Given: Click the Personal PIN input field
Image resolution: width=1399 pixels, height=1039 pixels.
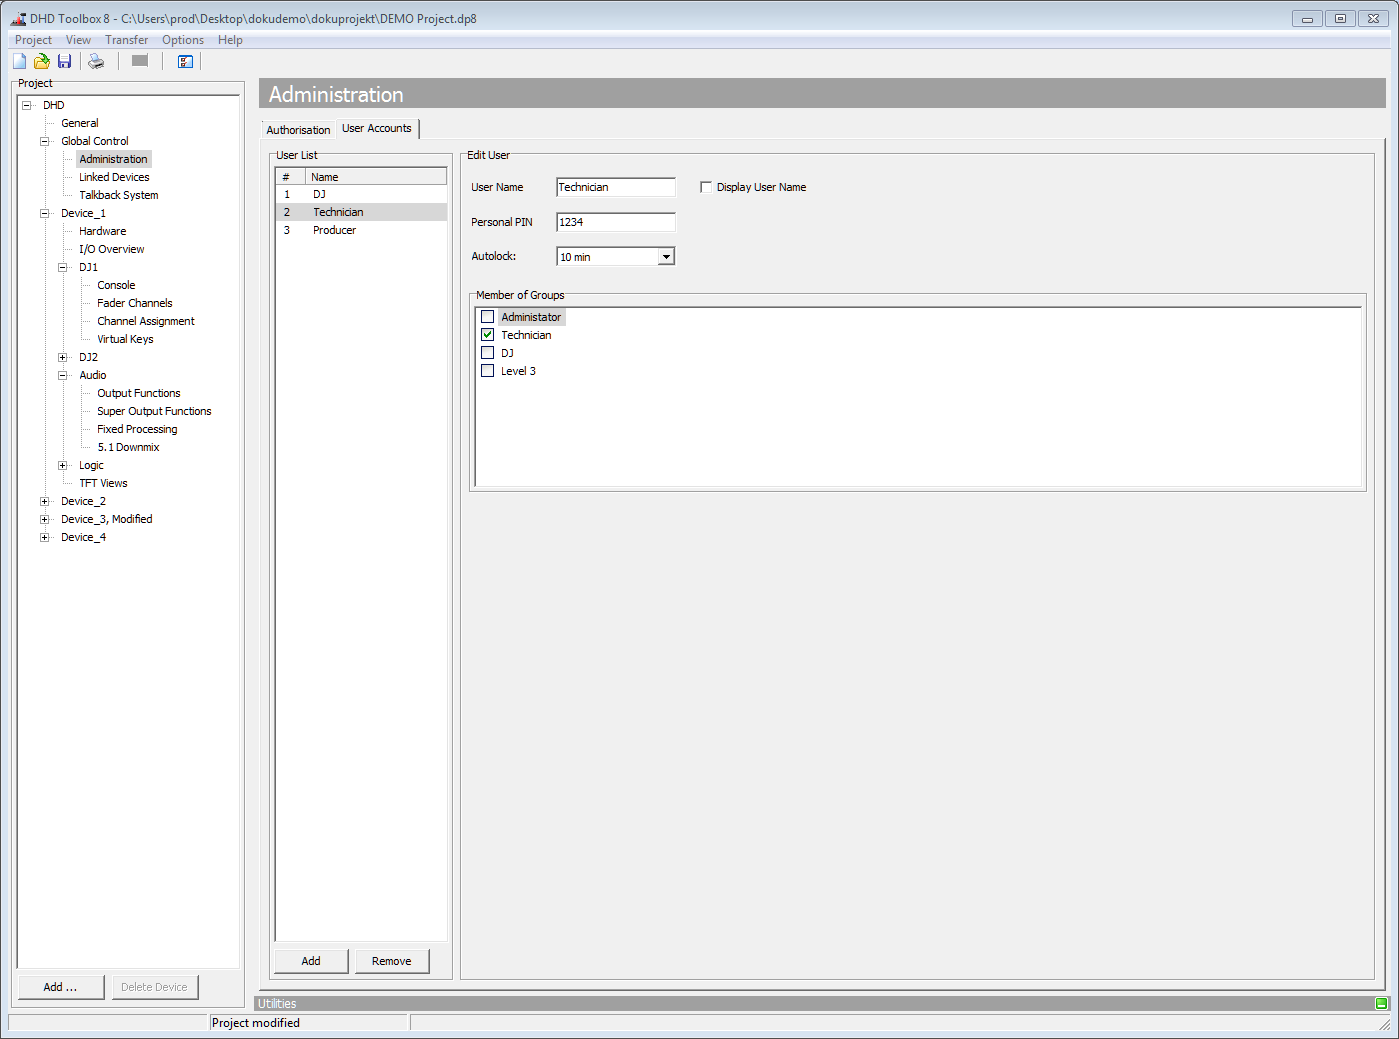Looking at the screenshot, I should pos(615,221).
